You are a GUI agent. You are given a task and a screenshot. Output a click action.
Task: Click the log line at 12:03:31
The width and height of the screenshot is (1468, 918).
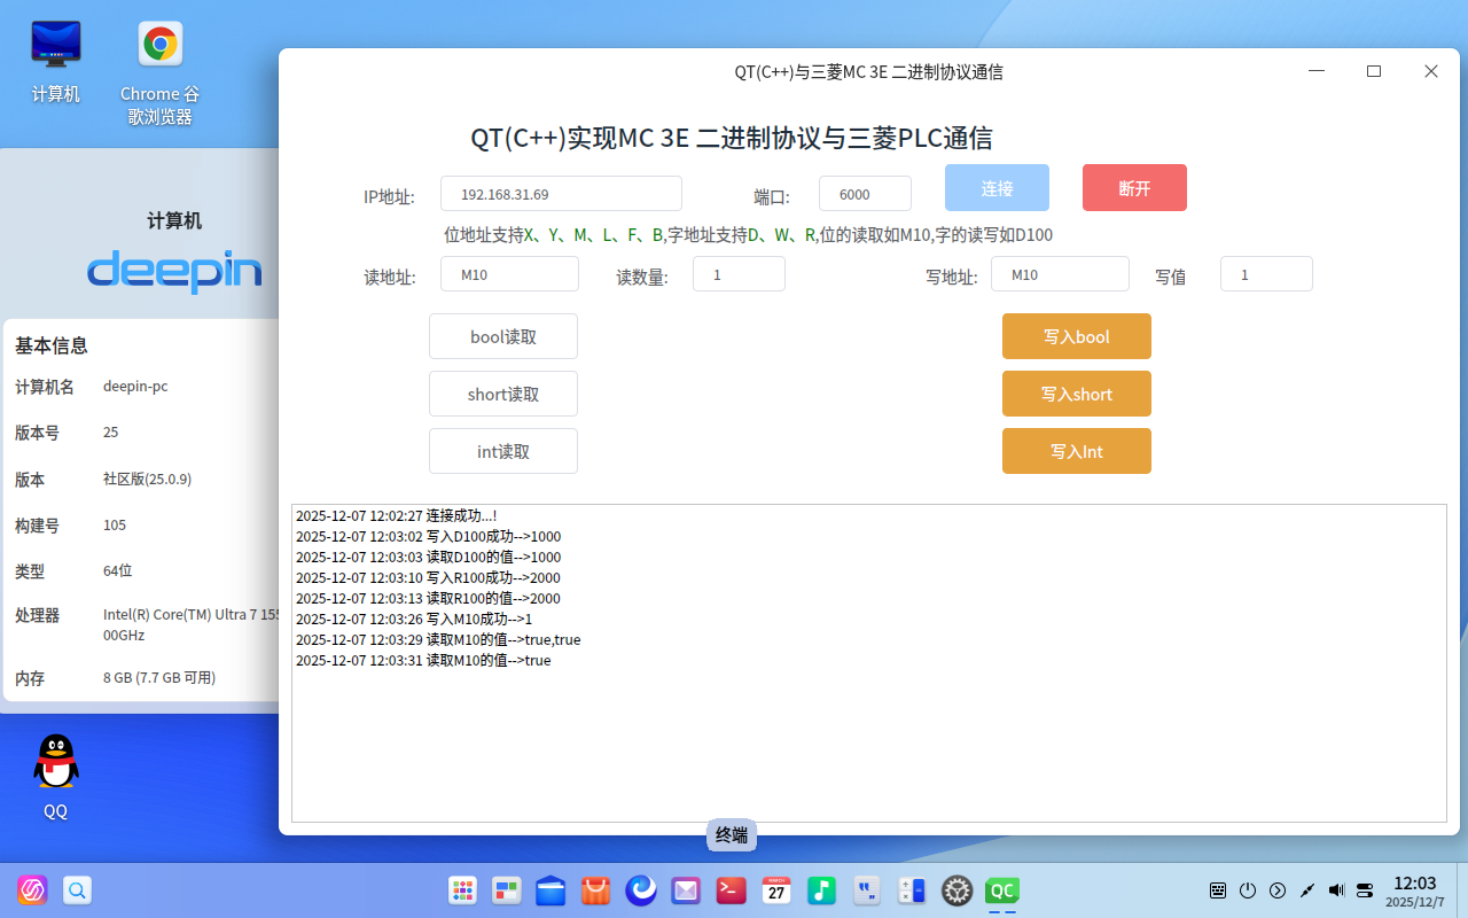423,661
